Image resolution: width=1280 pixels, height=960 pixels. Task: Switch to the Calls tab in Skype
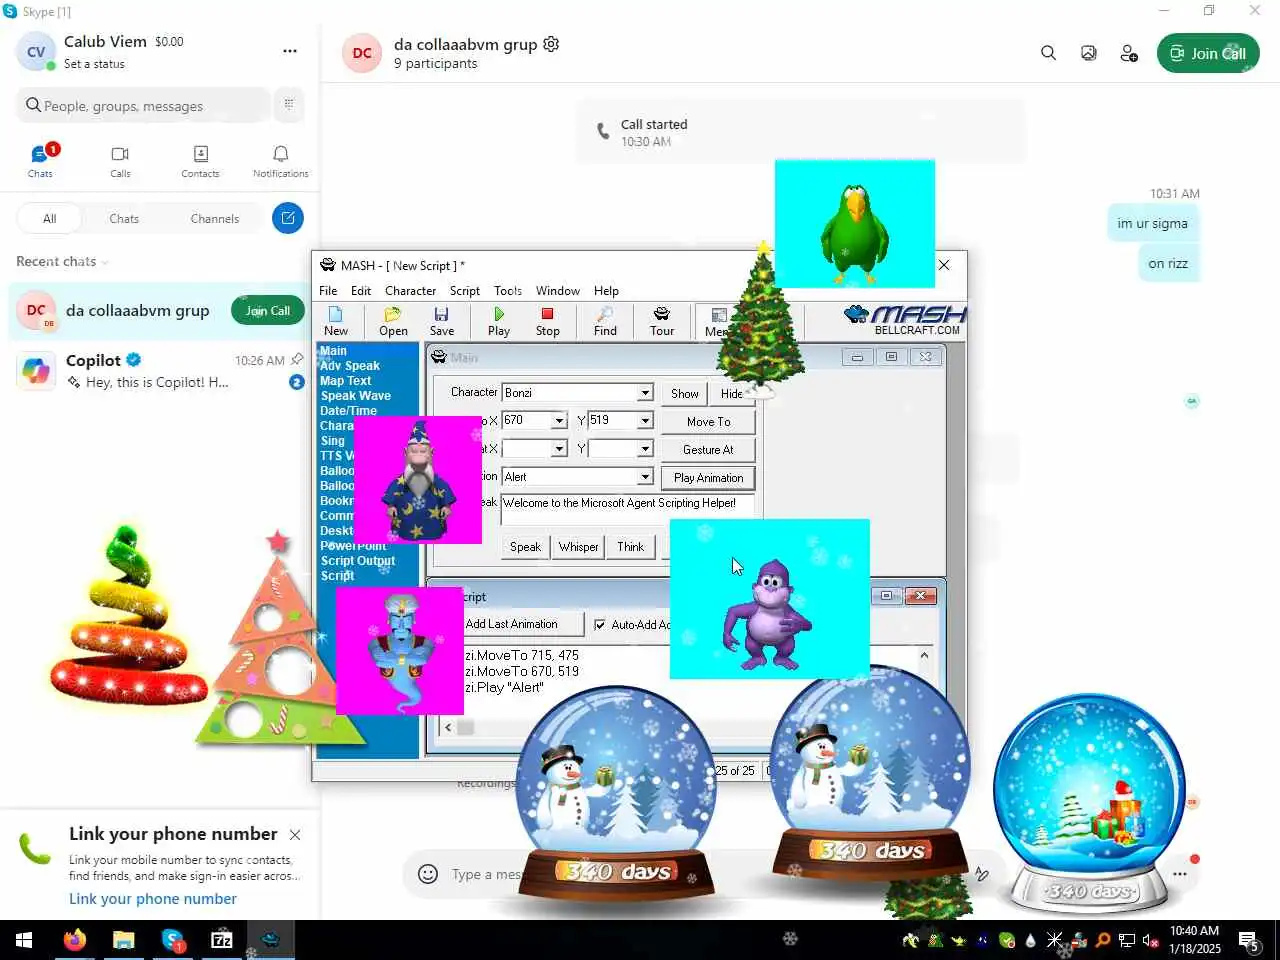pyautogui.click(x=120, y=160)
